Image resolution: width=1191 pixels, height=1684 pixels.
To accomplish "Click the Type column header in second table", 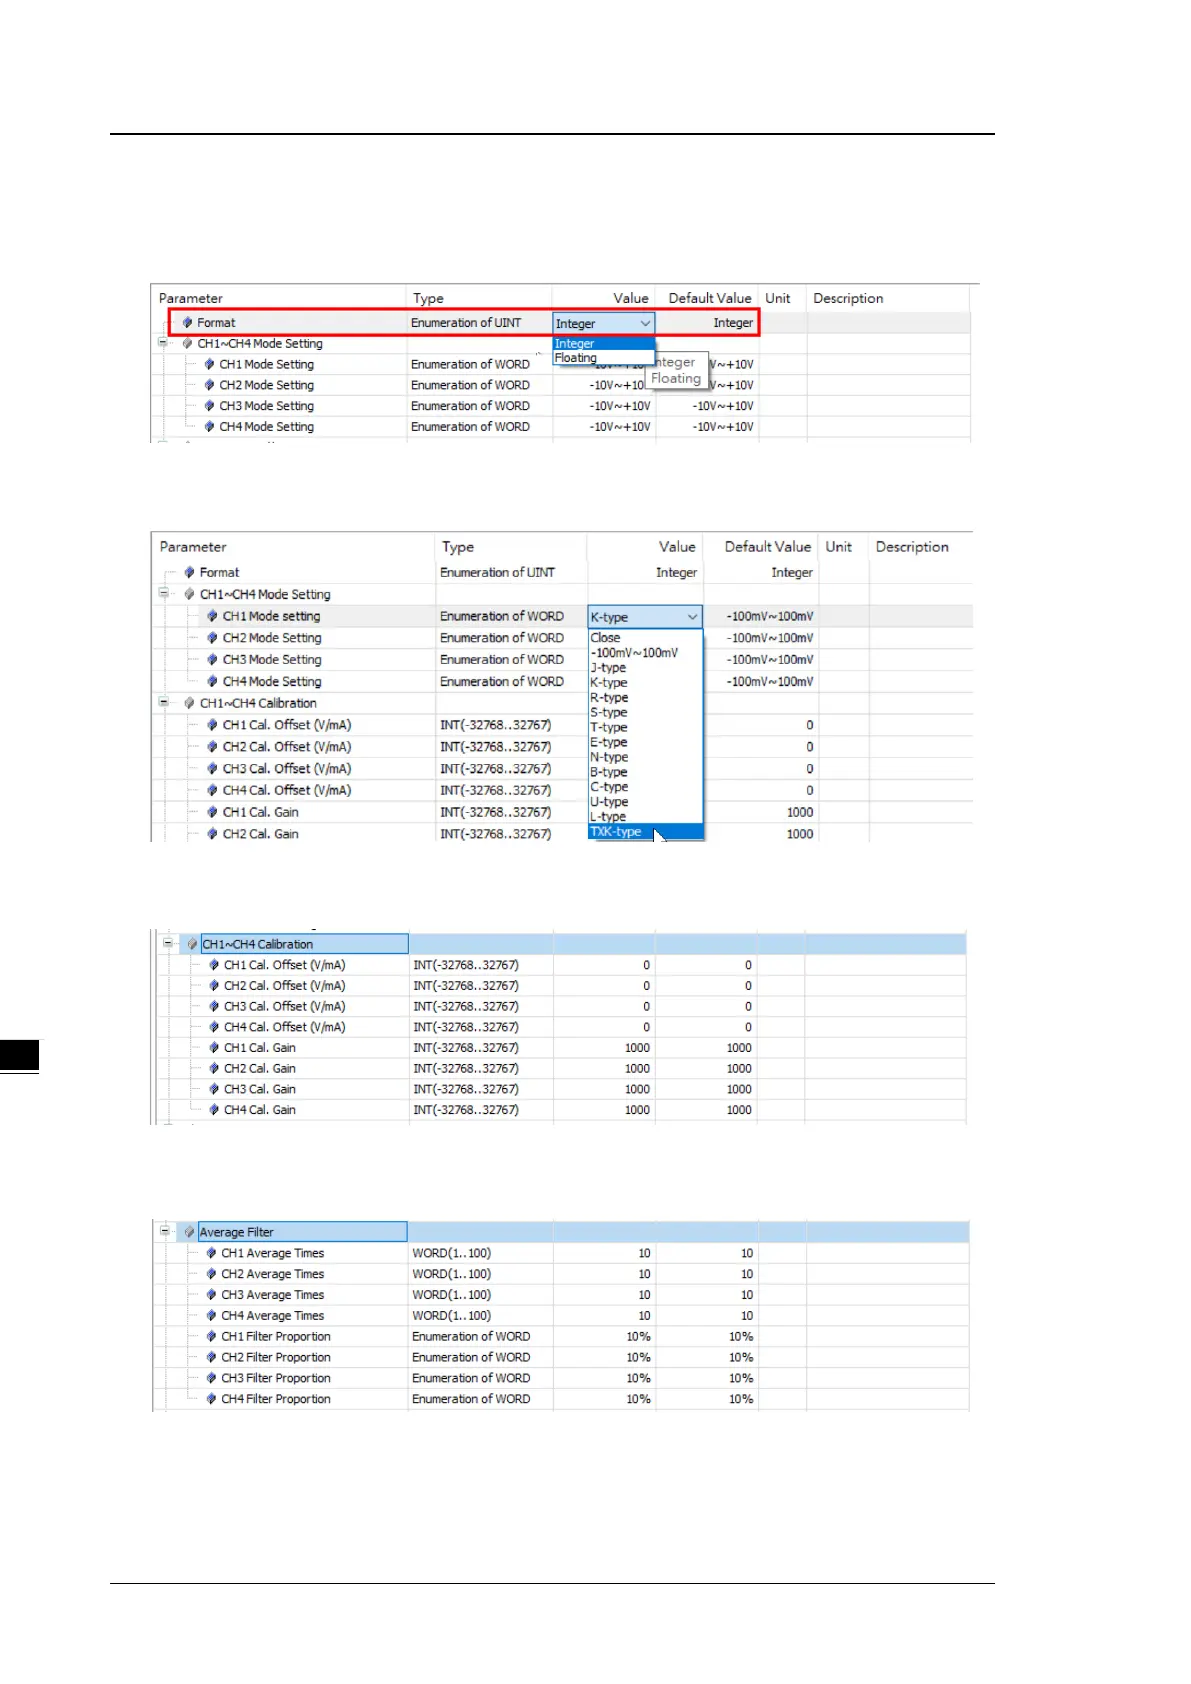I will pyautogui.click(x=458, y=547).
